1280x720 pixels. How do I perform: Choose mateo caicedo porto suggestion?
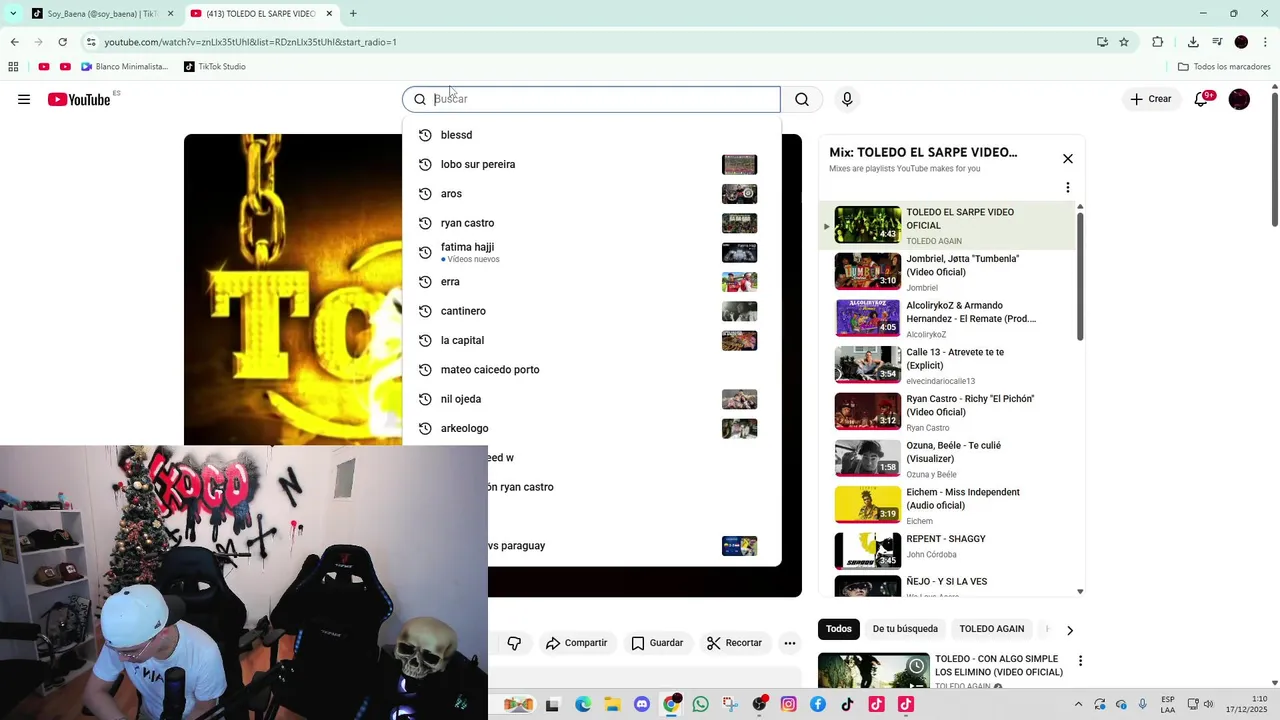pos(591,370)
